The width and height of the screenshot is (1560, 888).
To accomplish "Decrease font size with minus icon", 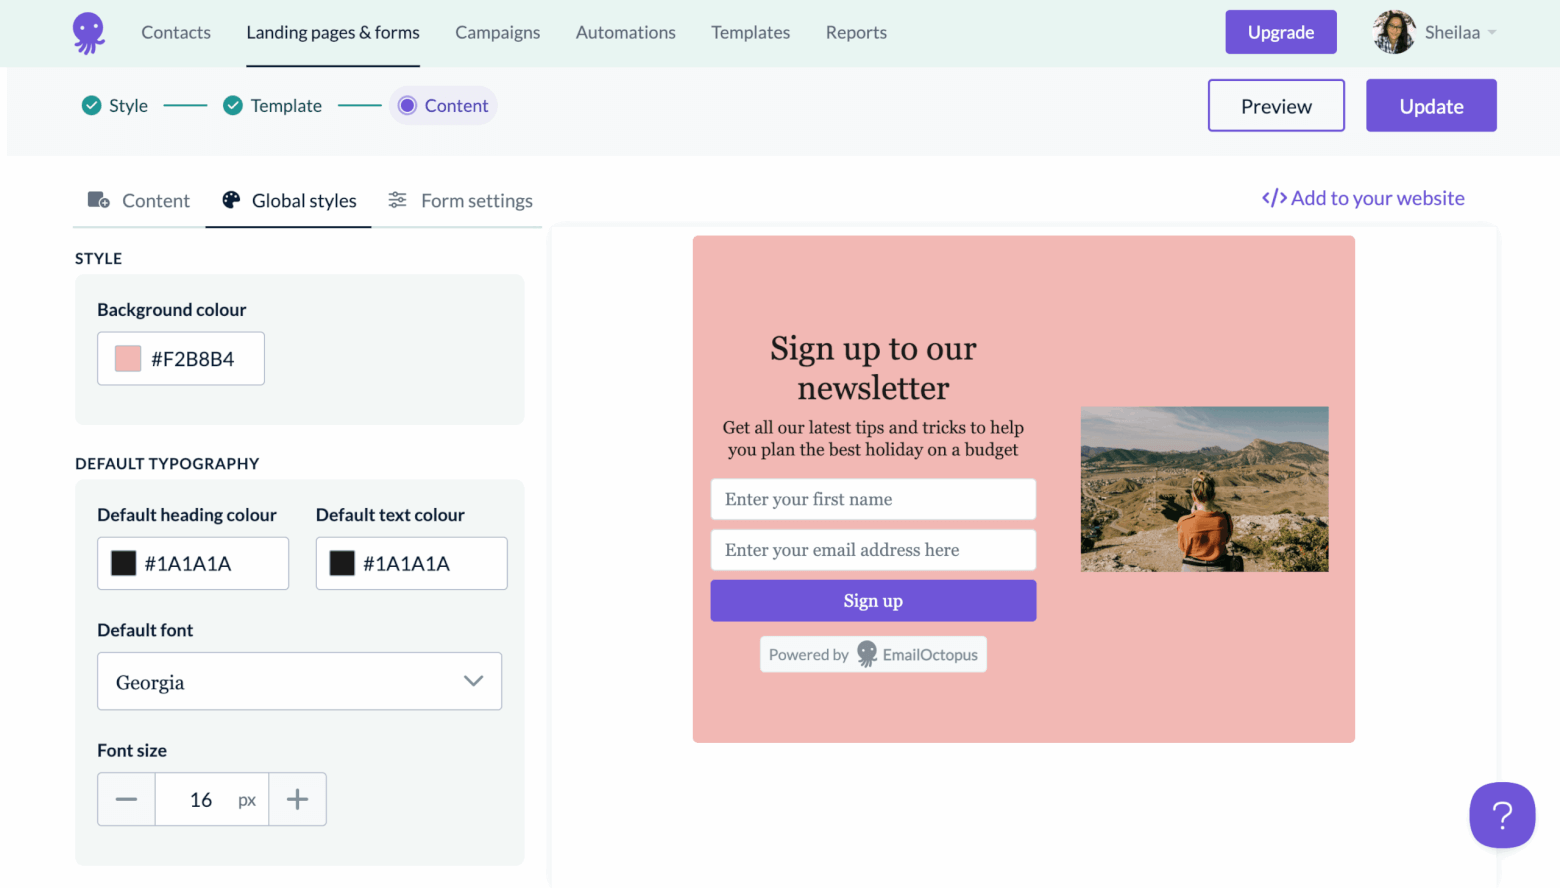I will 126,799.
